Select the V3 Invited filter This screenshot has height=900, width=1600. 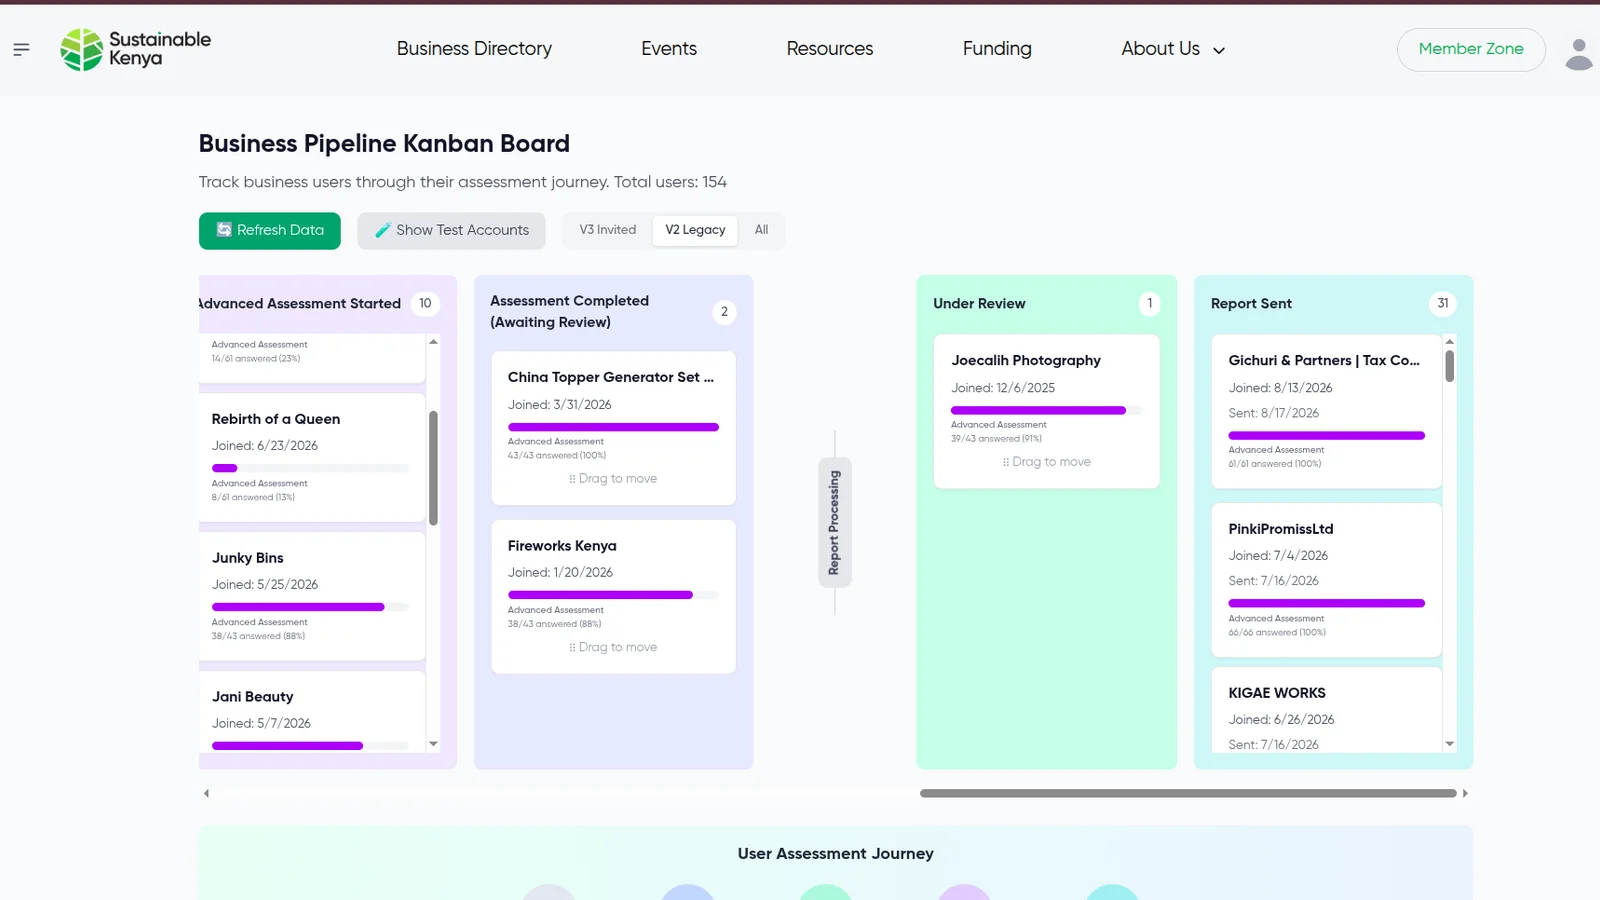pyautogui.click(x=607, y=230)
